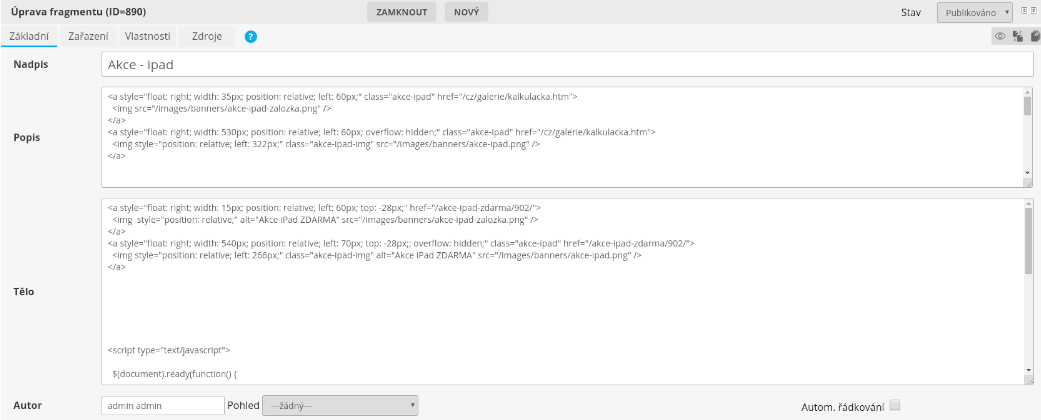Open the Vlastnosti tab
The width and height of the screenshot is (1041, 420).
[x=147, y=36]
